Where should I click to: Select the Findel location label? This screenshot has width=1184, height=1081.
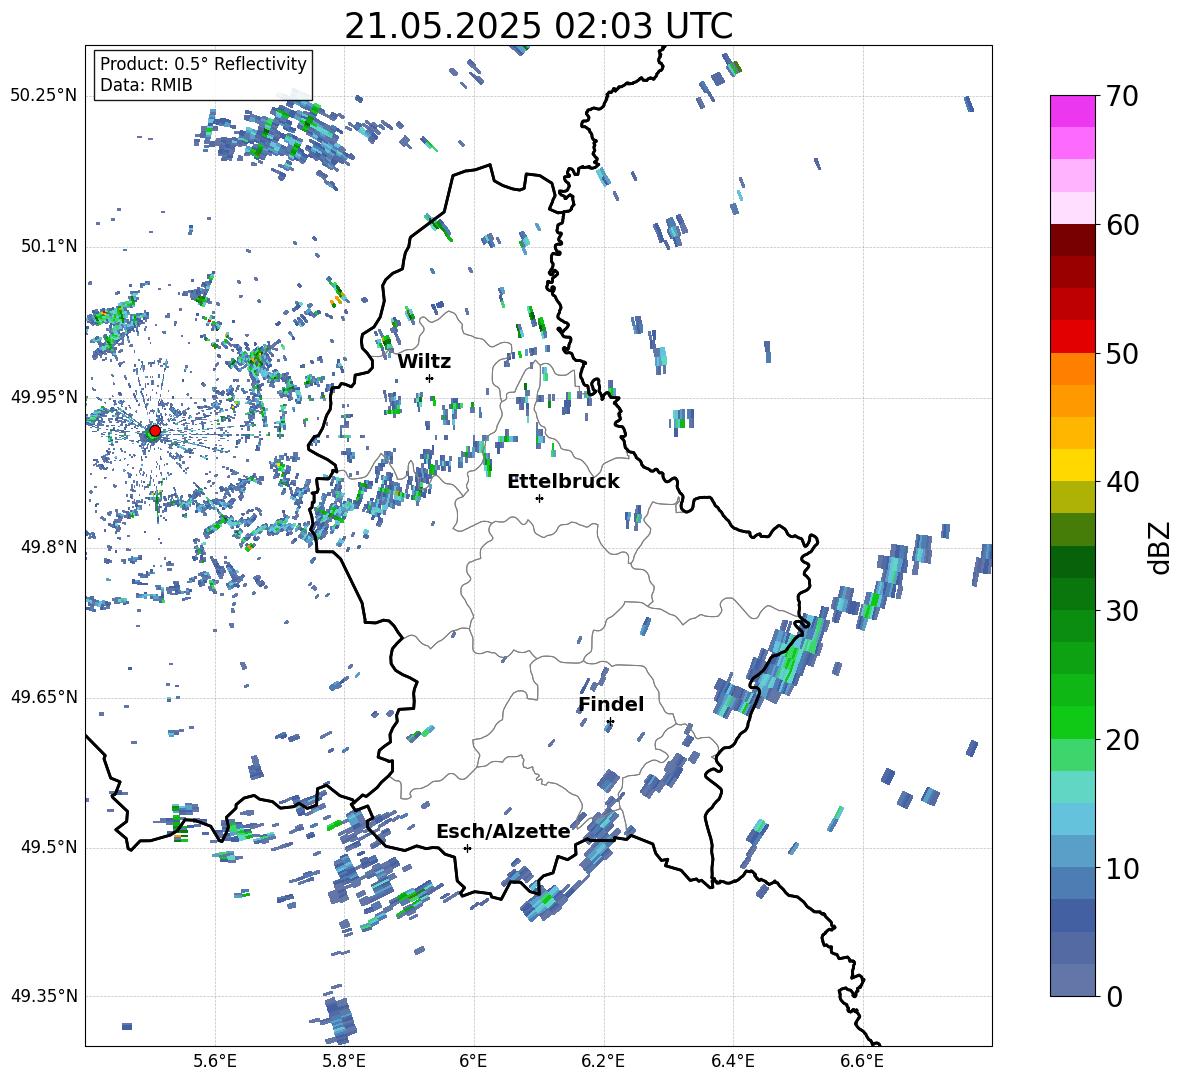[611, 704]
